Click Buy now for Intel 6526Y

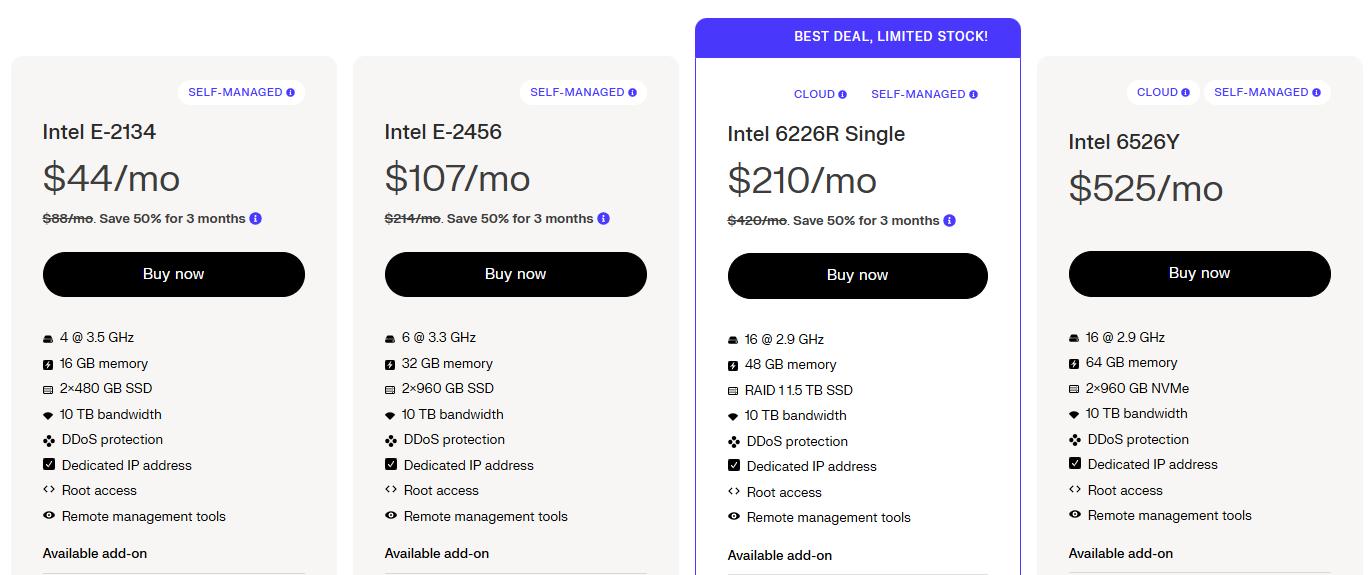point(1199,274)
